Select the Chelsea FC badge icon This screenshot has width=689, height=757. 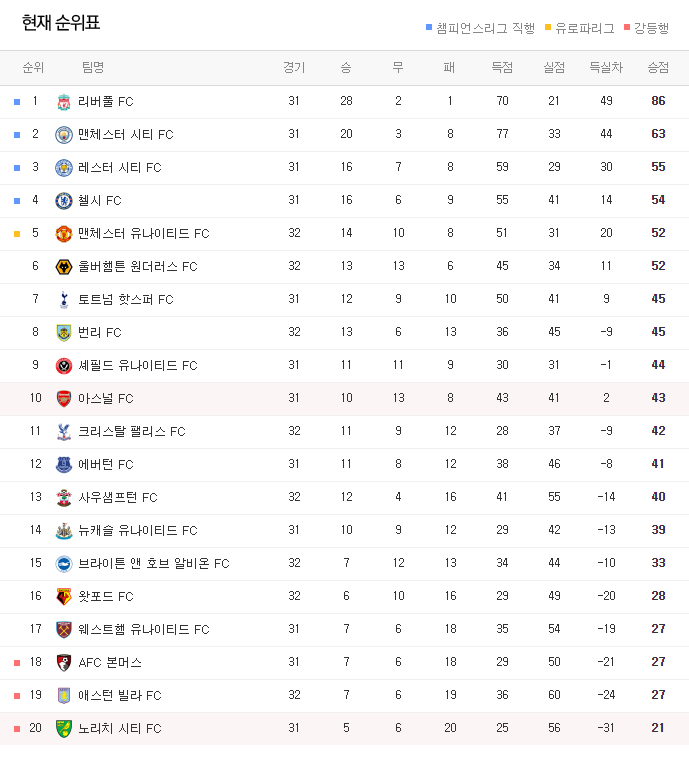point(64,201)
